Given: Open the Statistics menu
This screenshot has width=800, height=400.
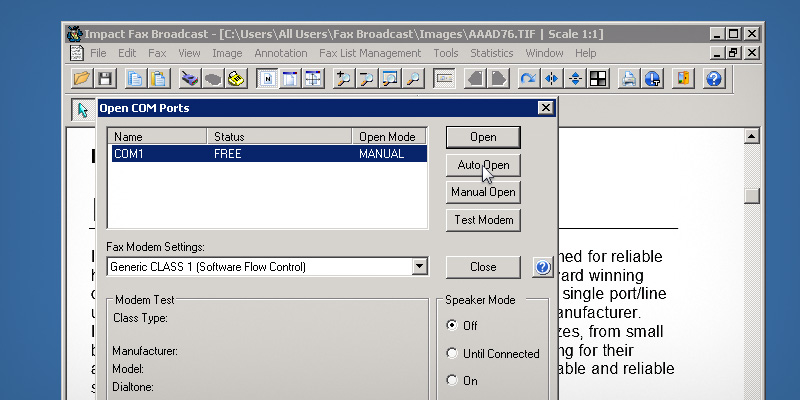Looking at the screenshot, I should tap(491, 53).
